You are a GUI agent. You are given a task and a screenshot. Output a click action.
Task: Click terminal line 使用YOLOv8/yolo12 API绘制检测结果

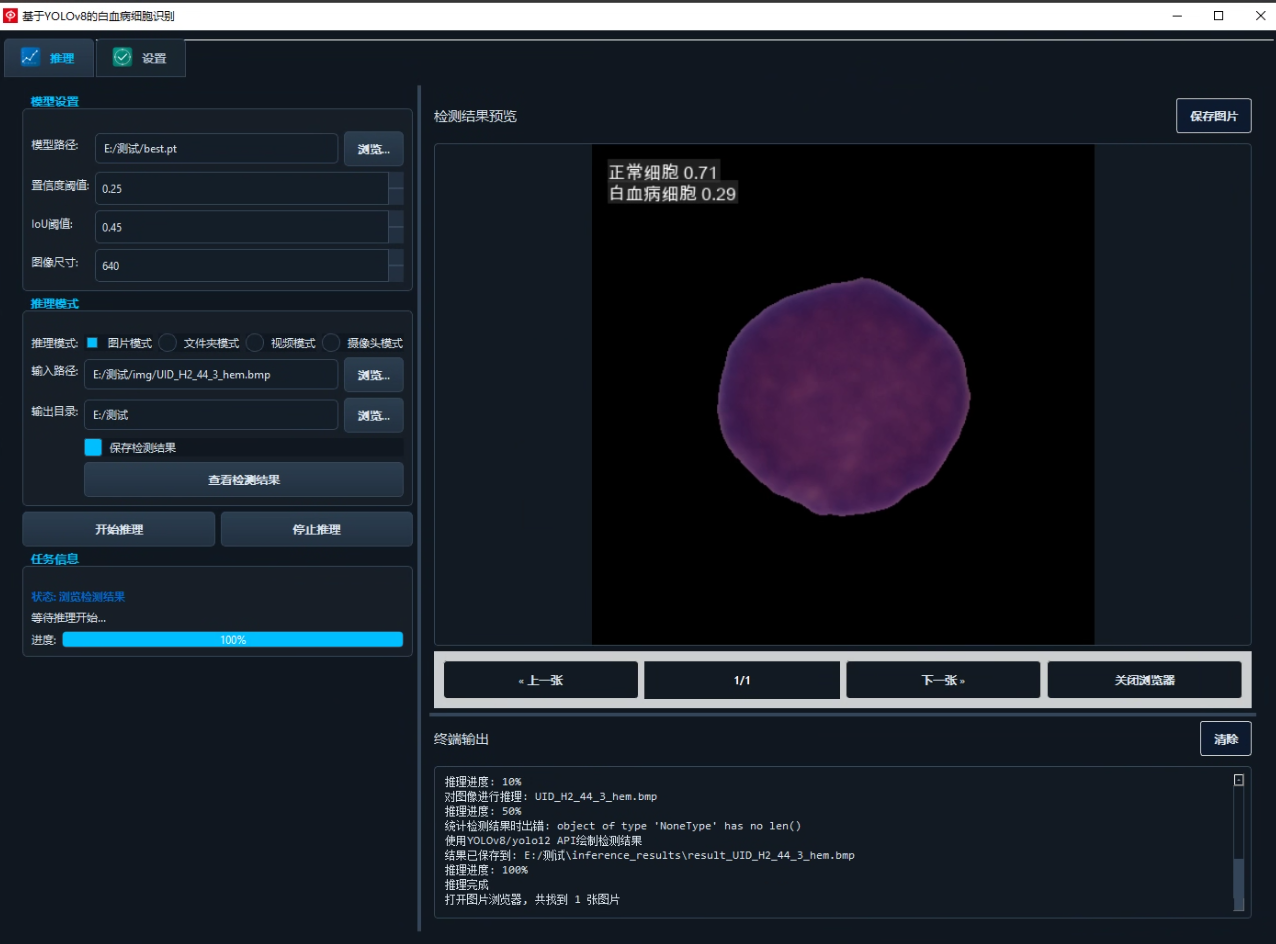[544, 841]
